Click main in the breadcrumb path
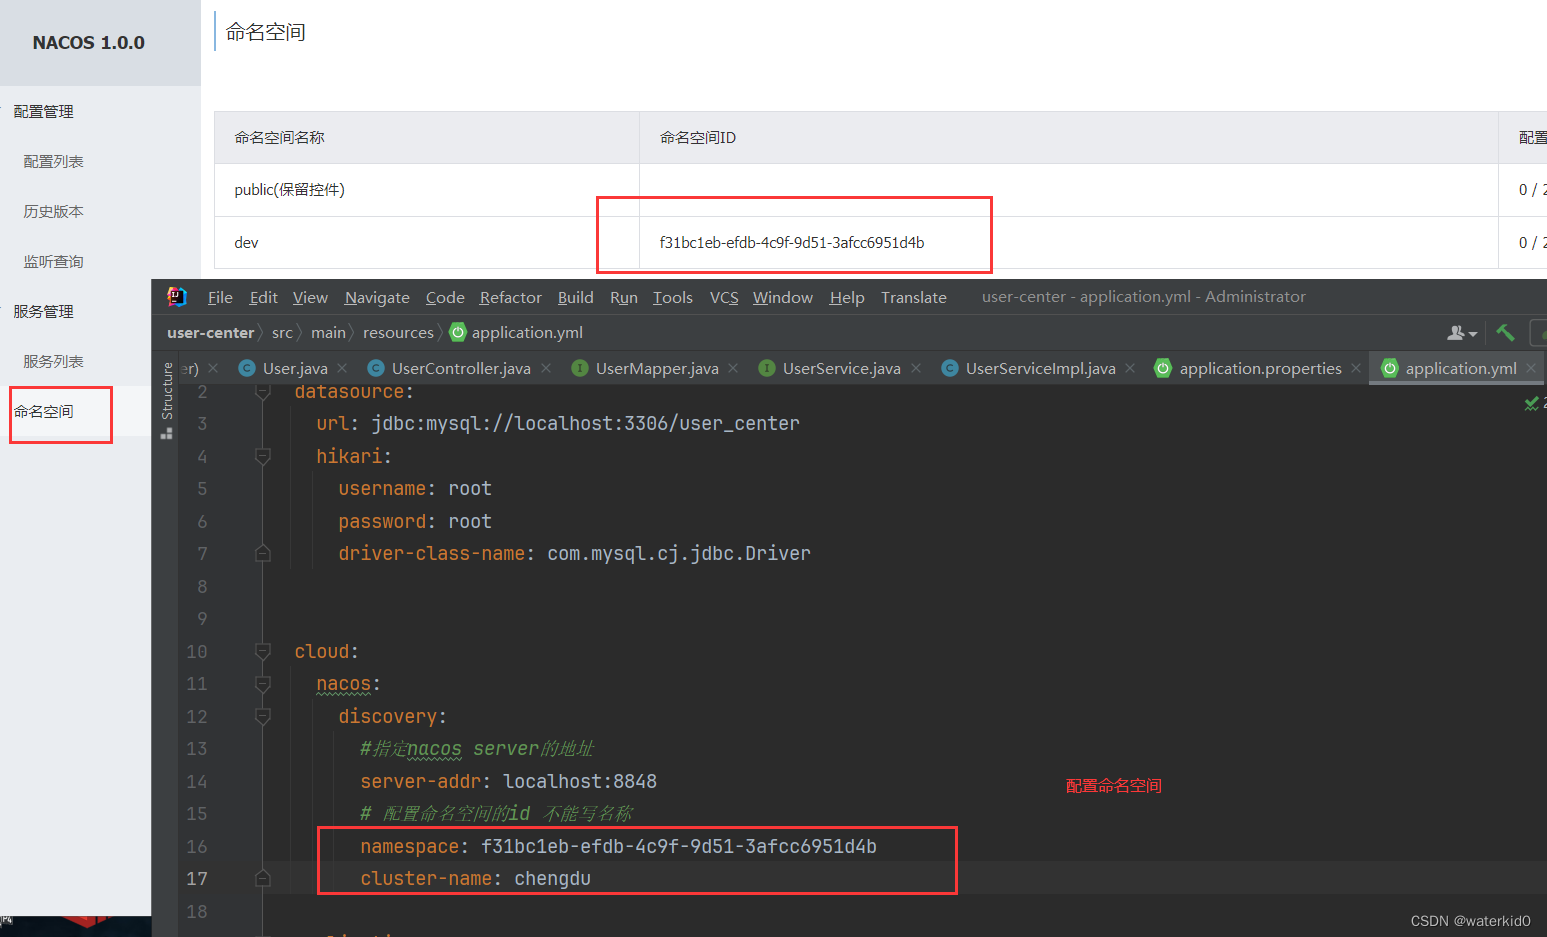 tap(328, 332)
